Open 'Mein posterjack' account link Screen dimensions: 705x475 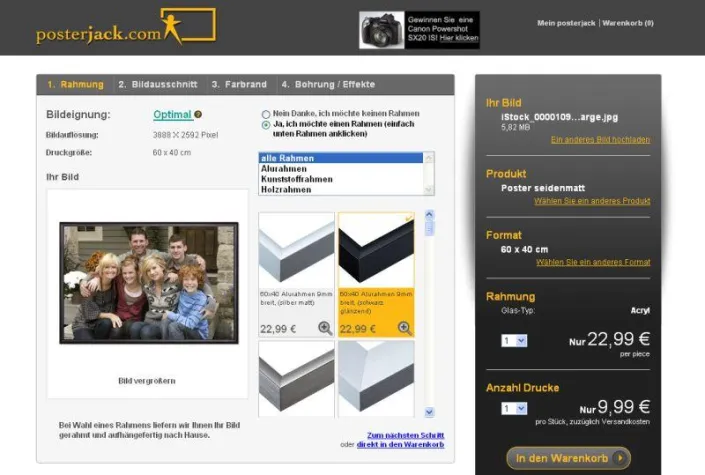566,23
